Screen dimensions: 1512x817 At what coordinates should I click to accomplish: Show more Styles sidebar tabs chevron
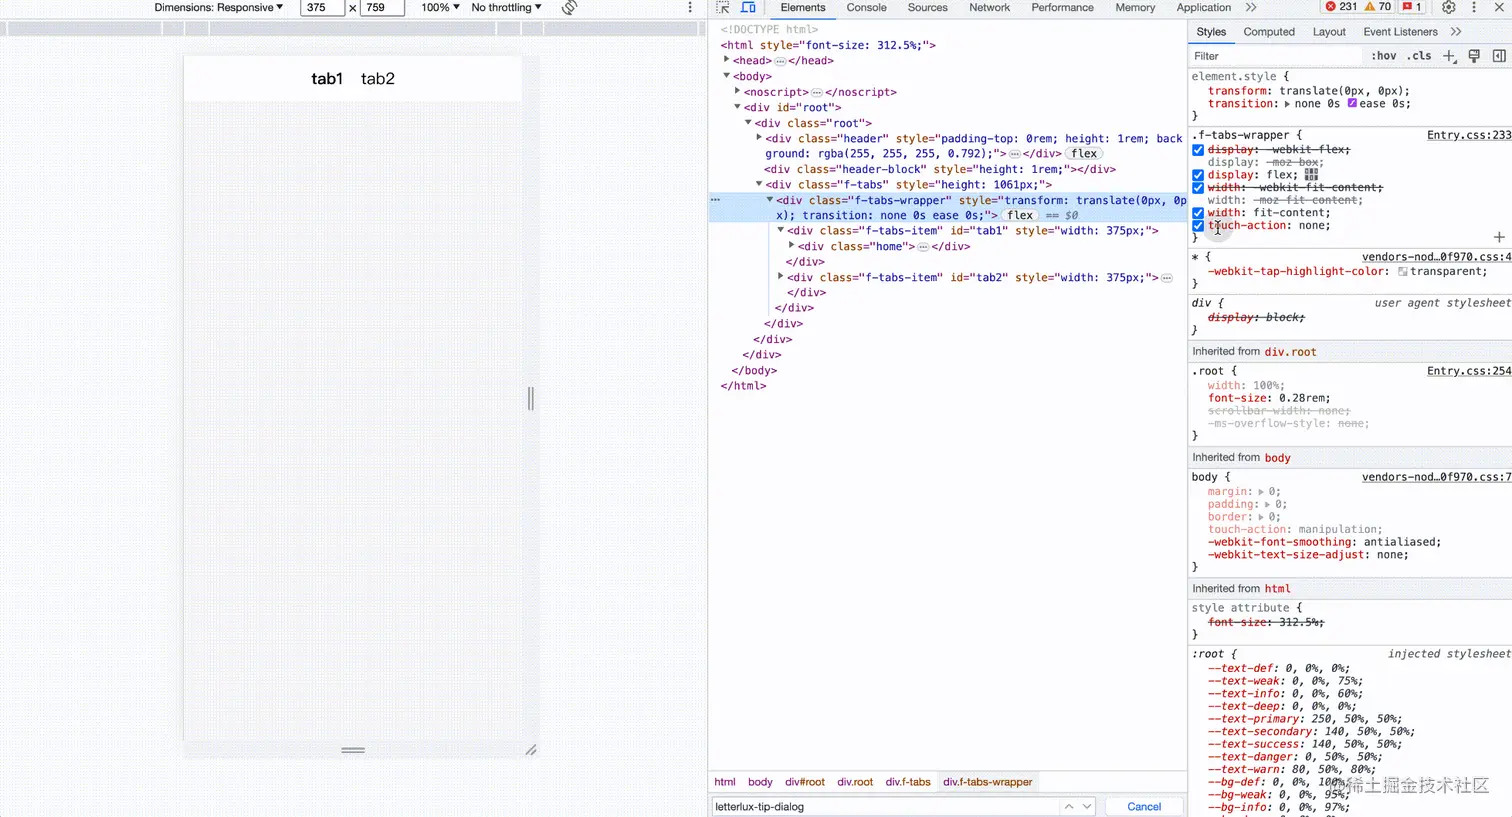(1456, 32)
